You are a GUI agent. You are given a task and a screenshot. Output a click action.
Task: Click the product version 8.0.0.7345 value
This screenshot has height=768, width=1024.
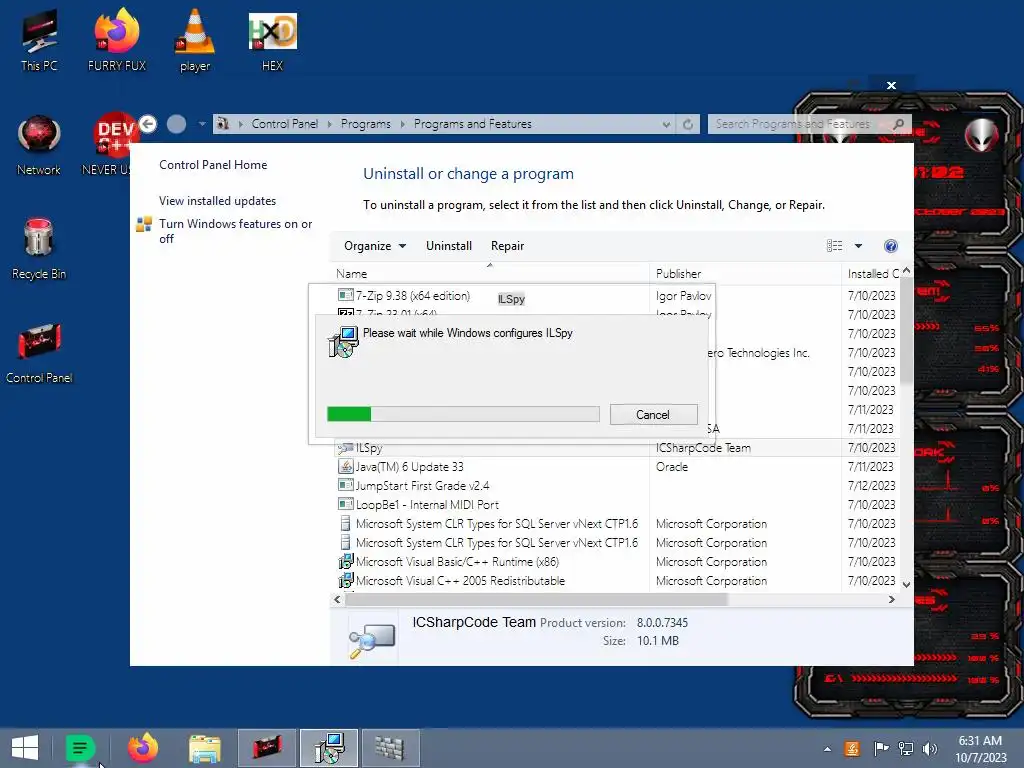(x=662, y=623)
